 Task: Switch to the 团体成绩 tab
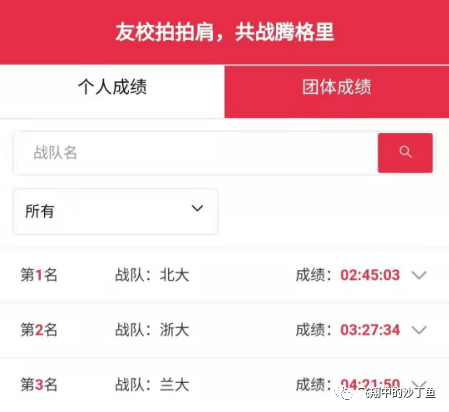337,91
